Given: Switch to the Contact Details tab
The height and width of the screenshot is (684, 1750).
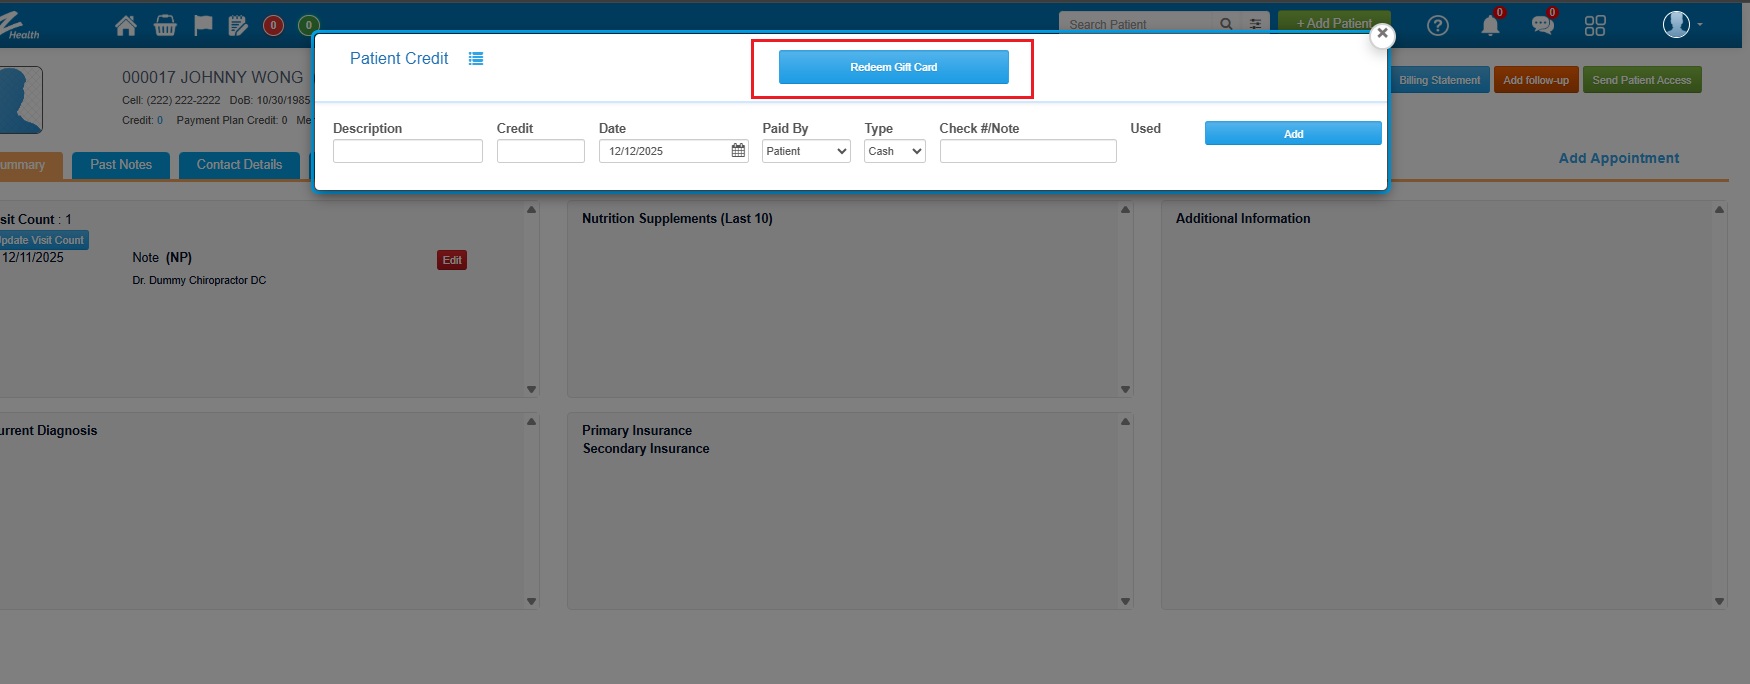Looking at the screenshot, I should tap(239, 165).
